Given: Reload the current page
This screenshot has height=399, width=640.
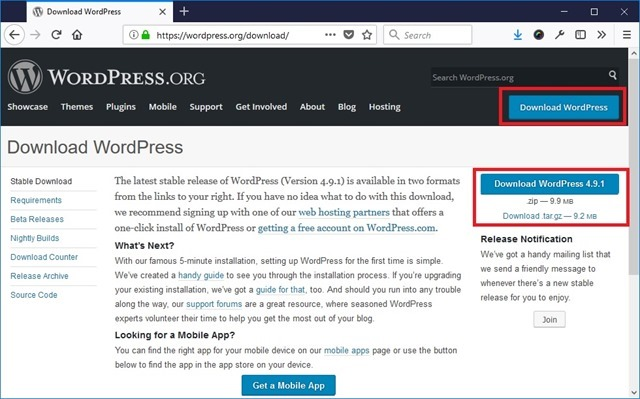Looking at the screenshot, I should pos(56,35).
